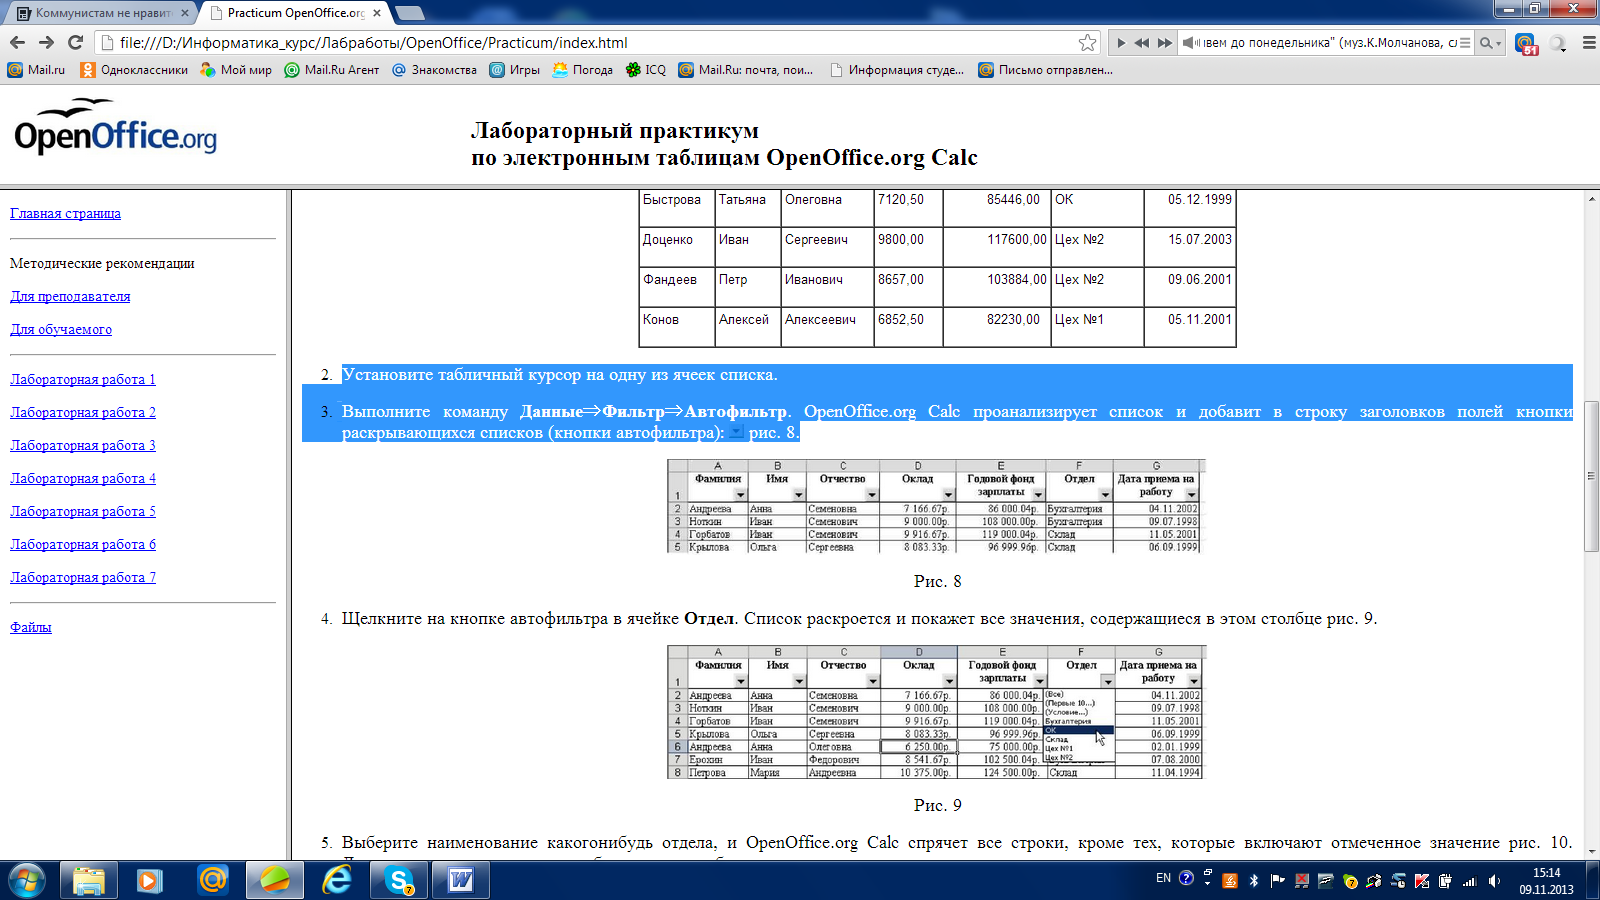Open the Погода bookmark
The height and width of the screenshot is (900, 1600).
pyautogui.click(x=582, y=70)
